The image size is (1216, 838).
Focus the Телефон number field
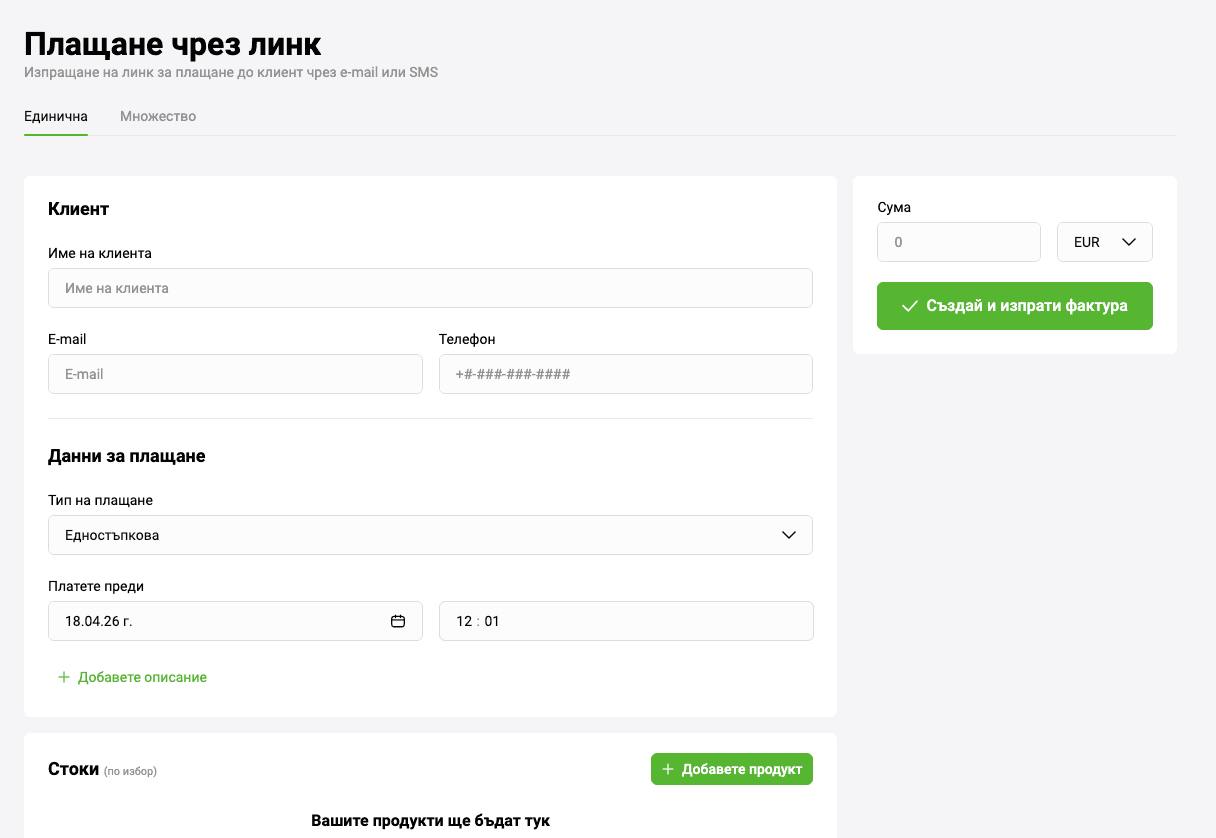click(x=625, y=374)
